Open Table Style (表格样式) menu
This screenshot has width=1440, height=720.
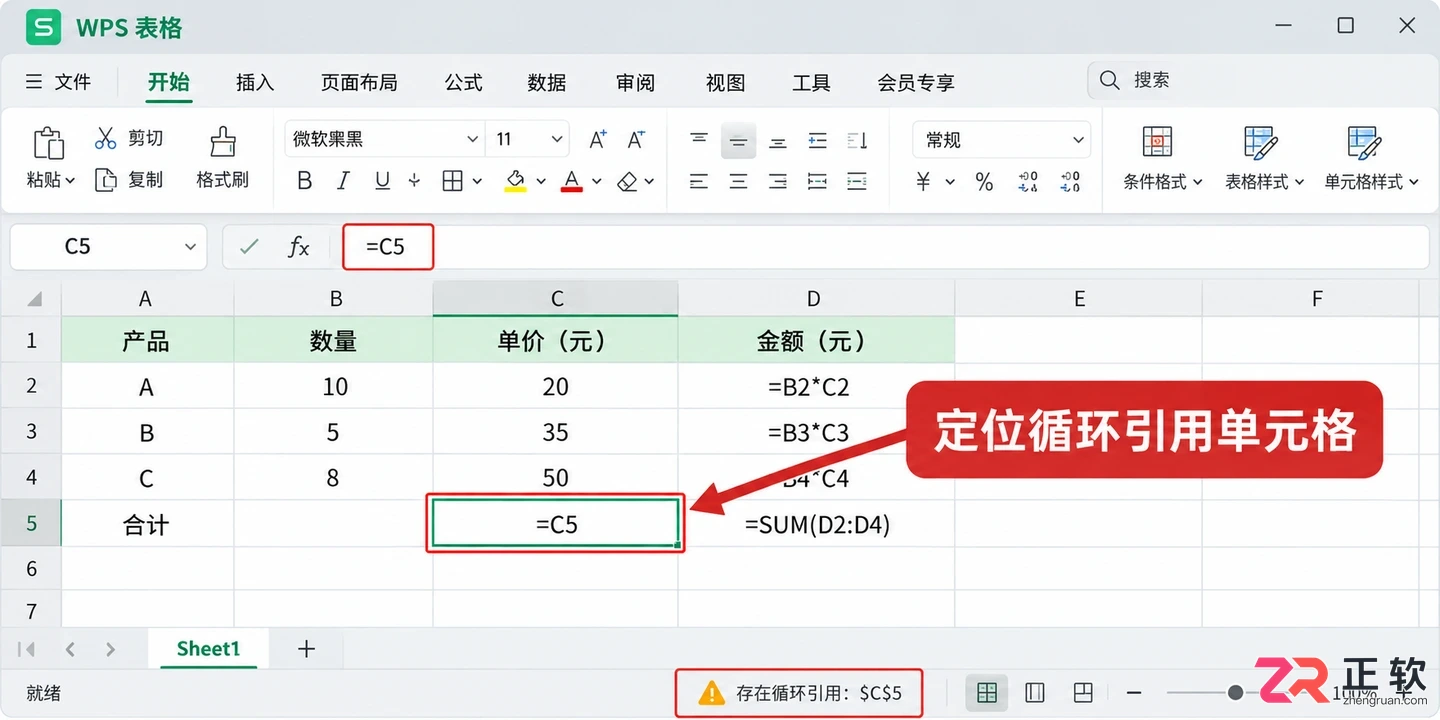point(1265,158)
